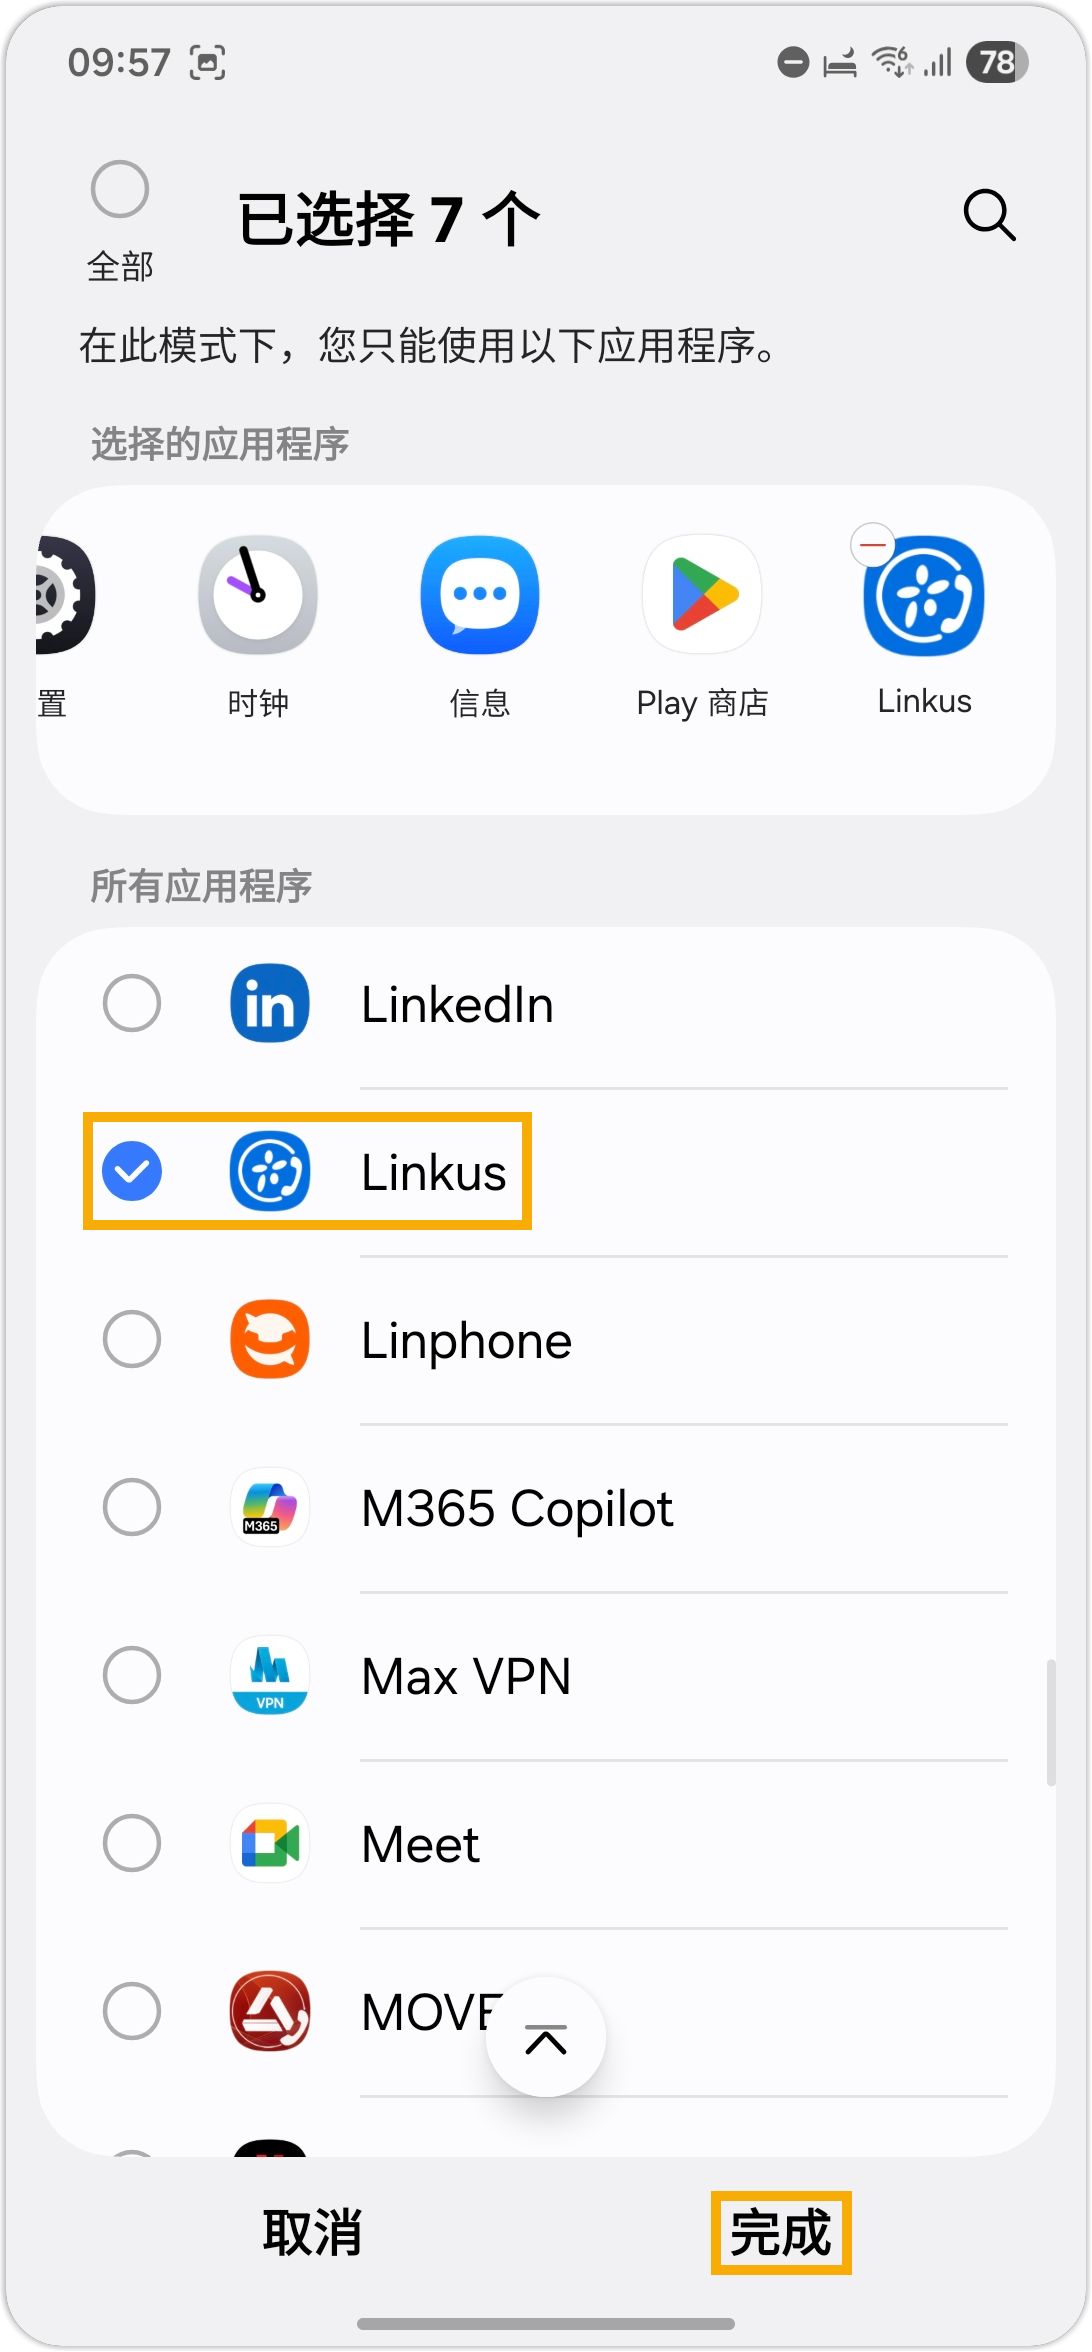Tap the Linphone app icon in list

[270, 1339]
